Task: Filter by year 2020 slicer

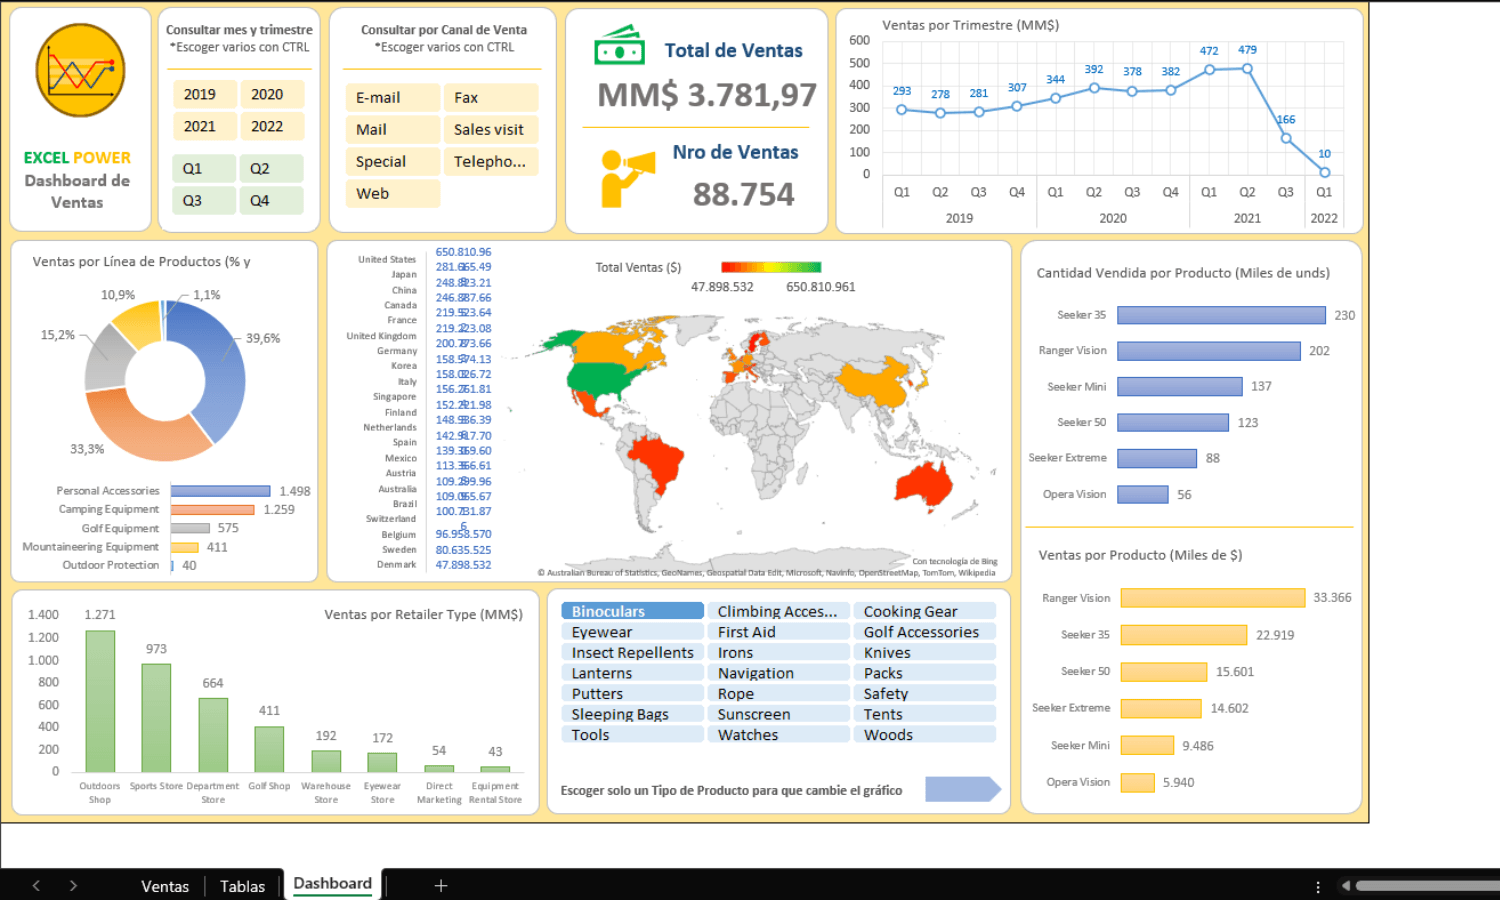Action: [x=271, y=94]
